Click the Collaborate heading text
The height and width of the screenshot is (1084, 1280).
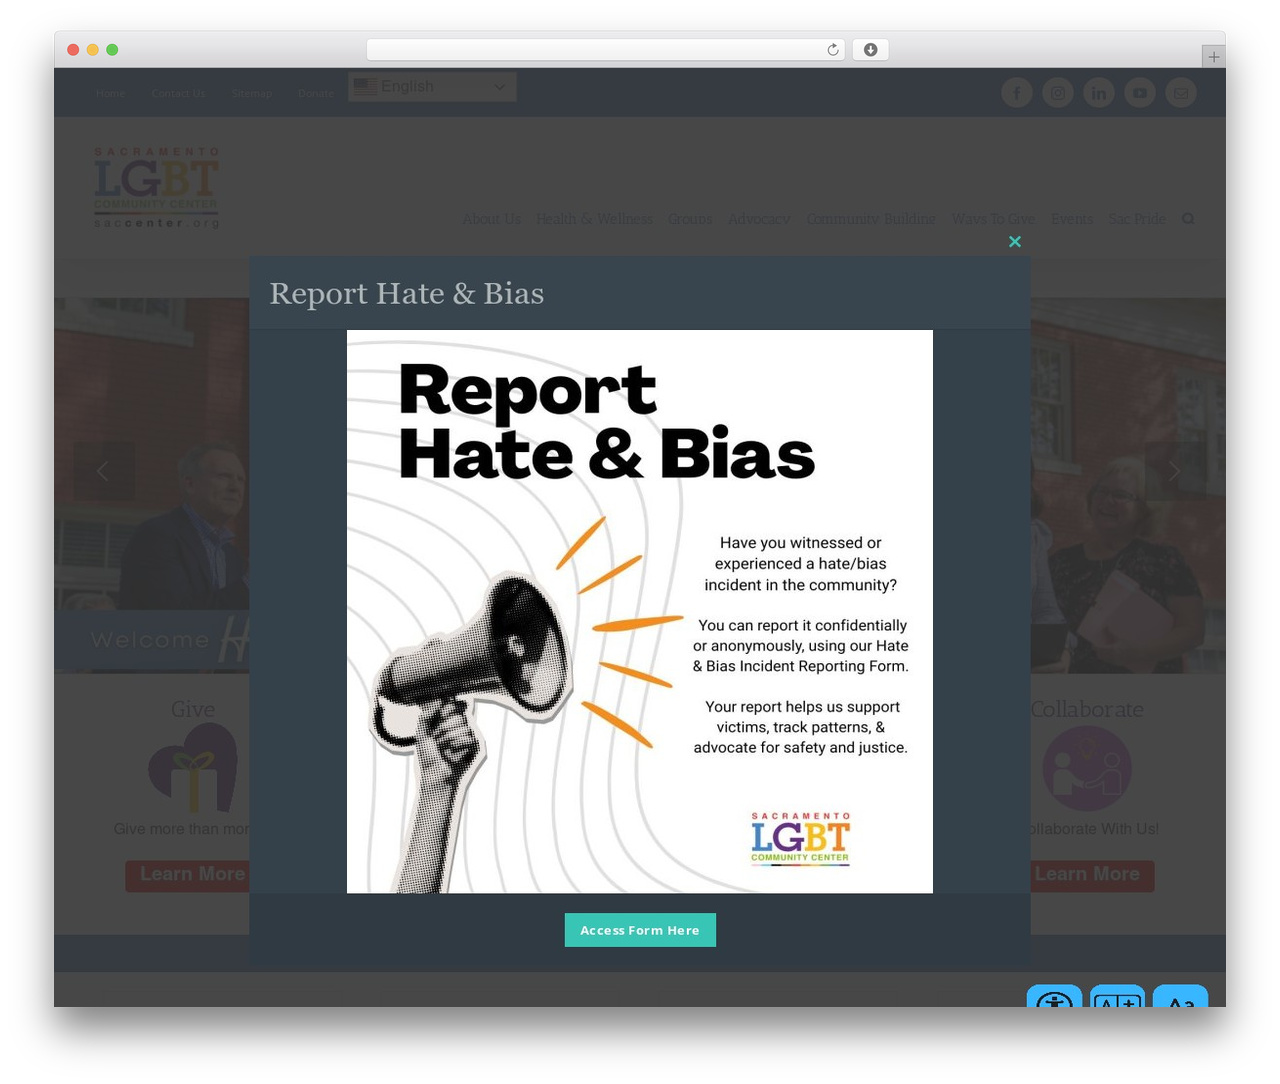pyautogui.click(x=1087, y=709)
